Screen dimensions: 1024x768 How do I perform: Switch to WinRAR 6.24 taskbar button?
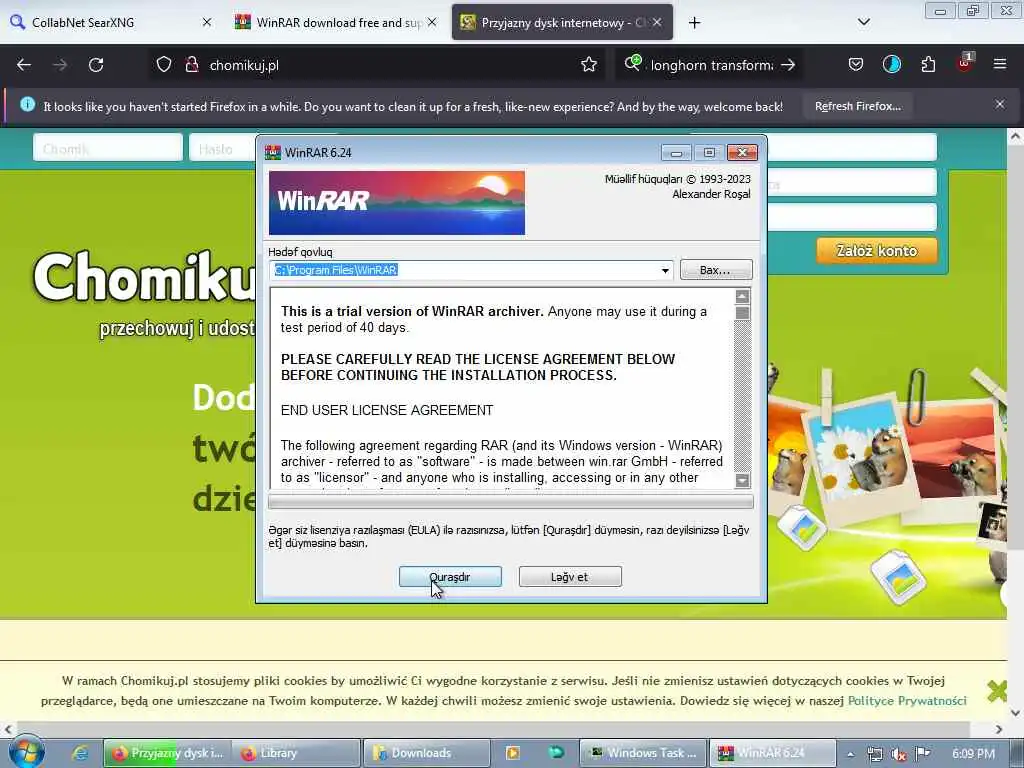[772, 753]
